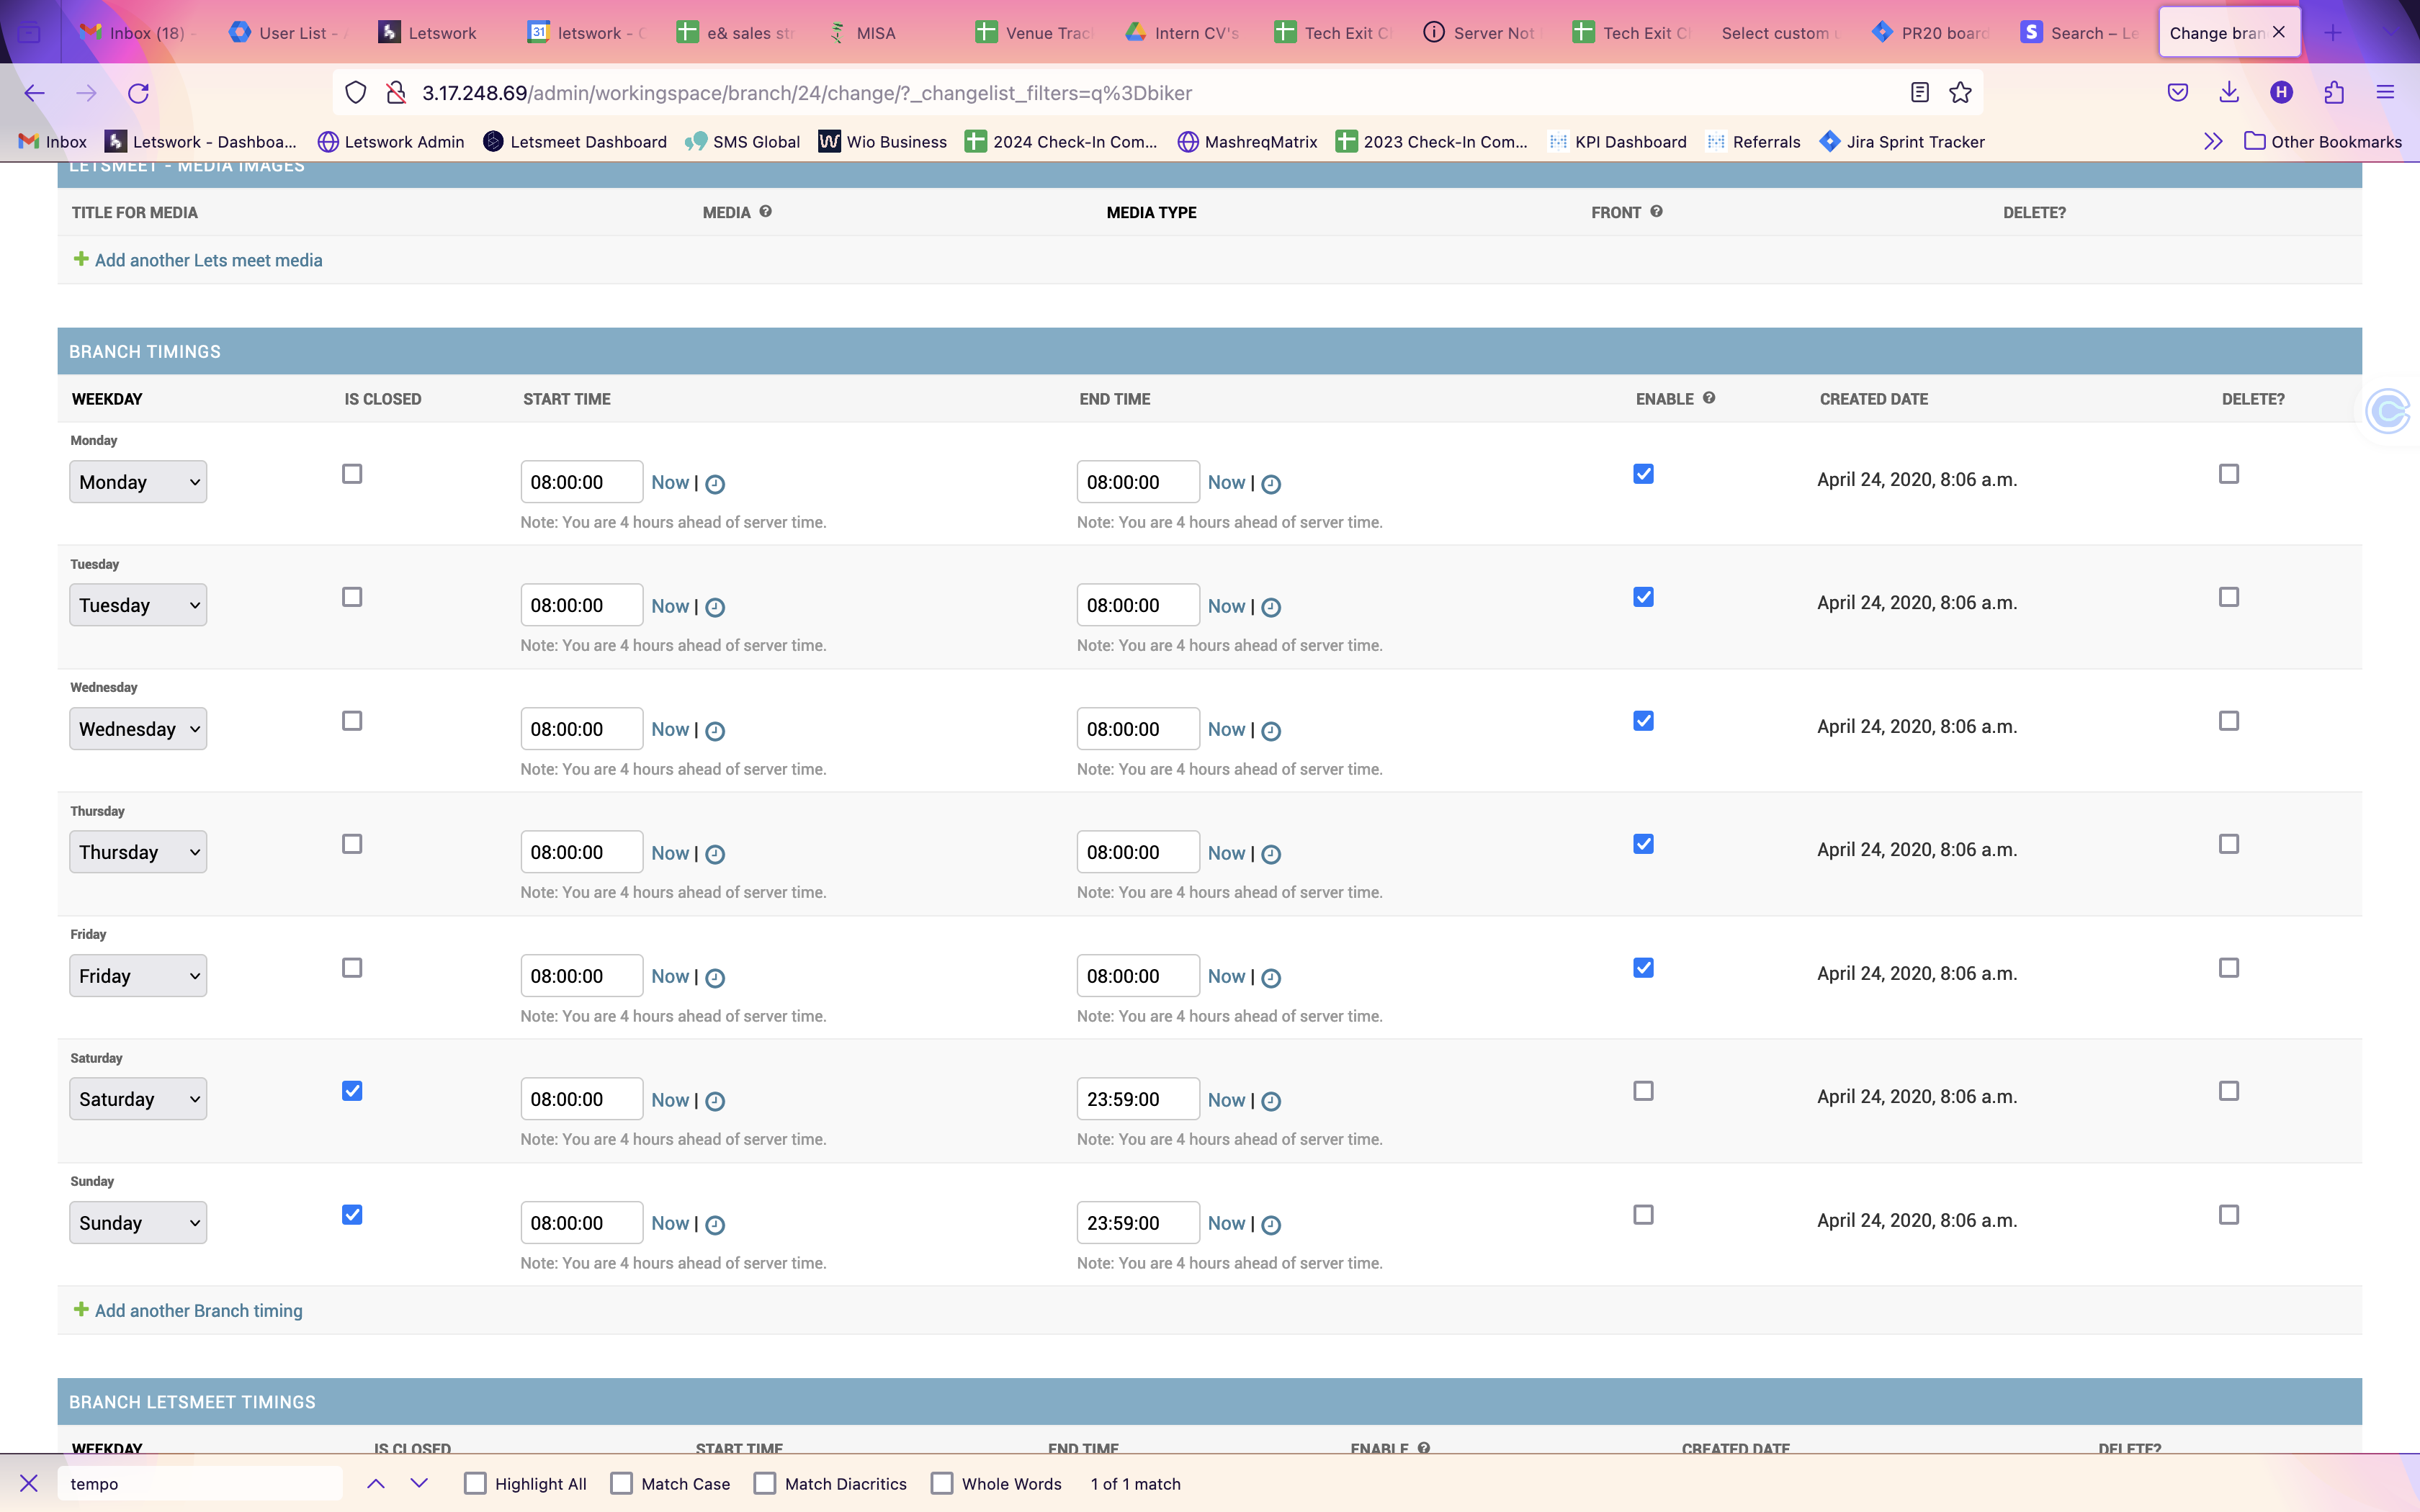Check Monday Is Closed checkbox
The width and height of the screenshot is (2420, 1512).
[x=352, y=474]
